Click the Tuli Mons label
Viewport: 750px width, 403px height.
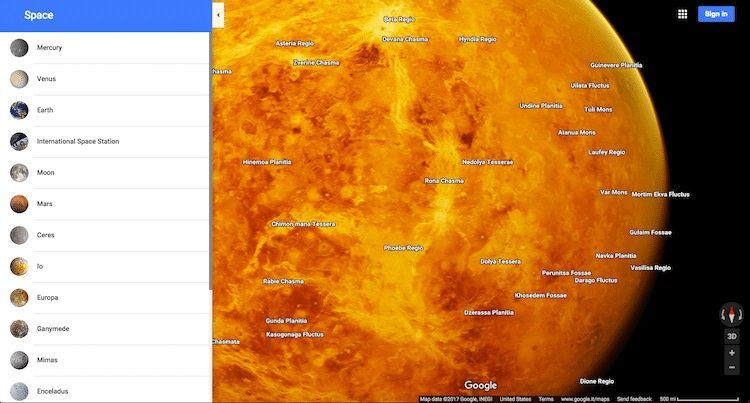pos(598,109)
